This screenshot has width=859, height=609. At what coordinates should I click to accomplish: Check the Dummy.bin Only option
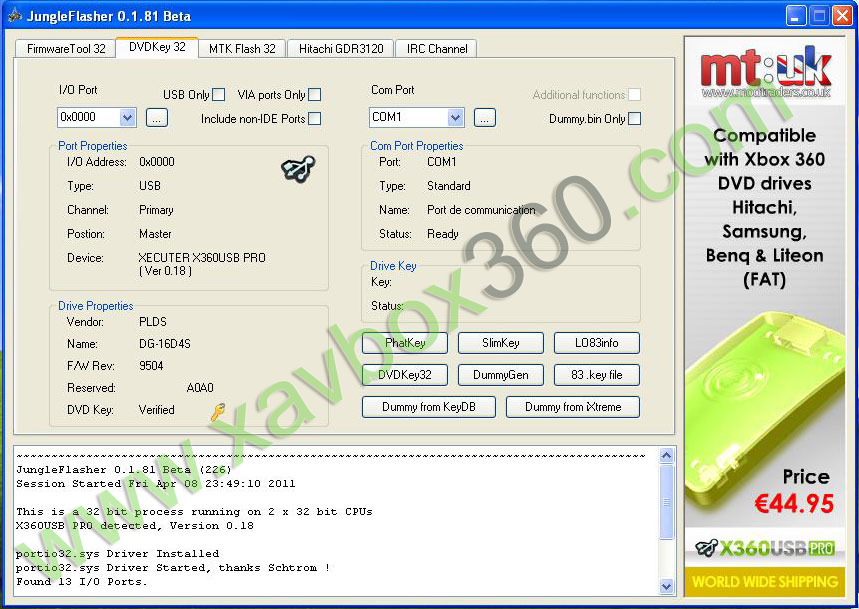[634, 118]
